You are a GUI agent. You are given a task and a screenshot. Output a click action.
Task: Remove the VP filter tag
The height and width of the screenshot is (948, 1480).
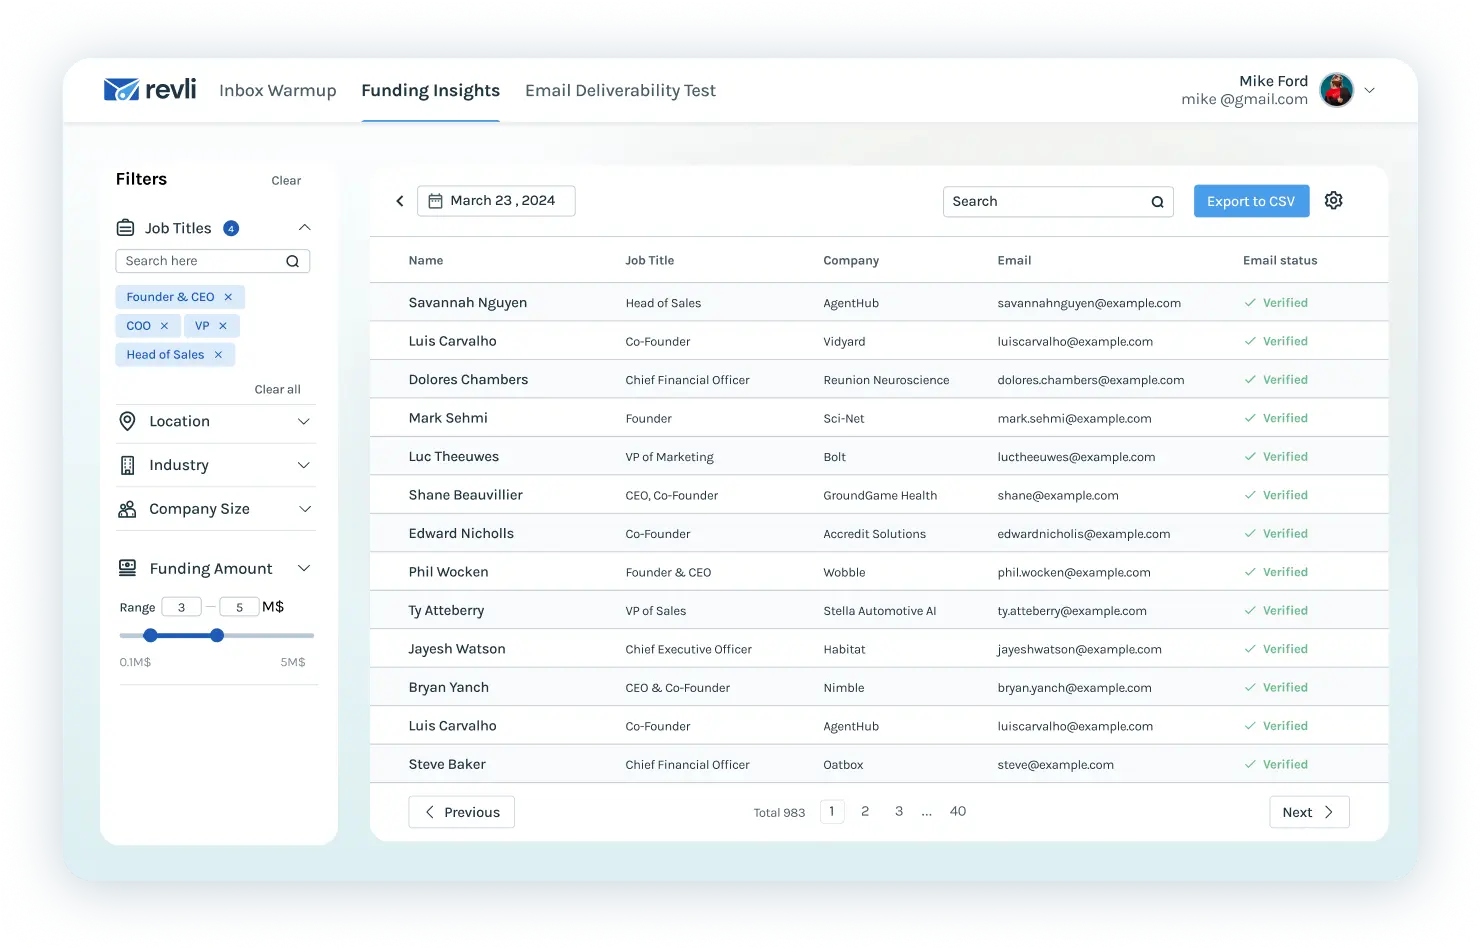tap(223, 326)
